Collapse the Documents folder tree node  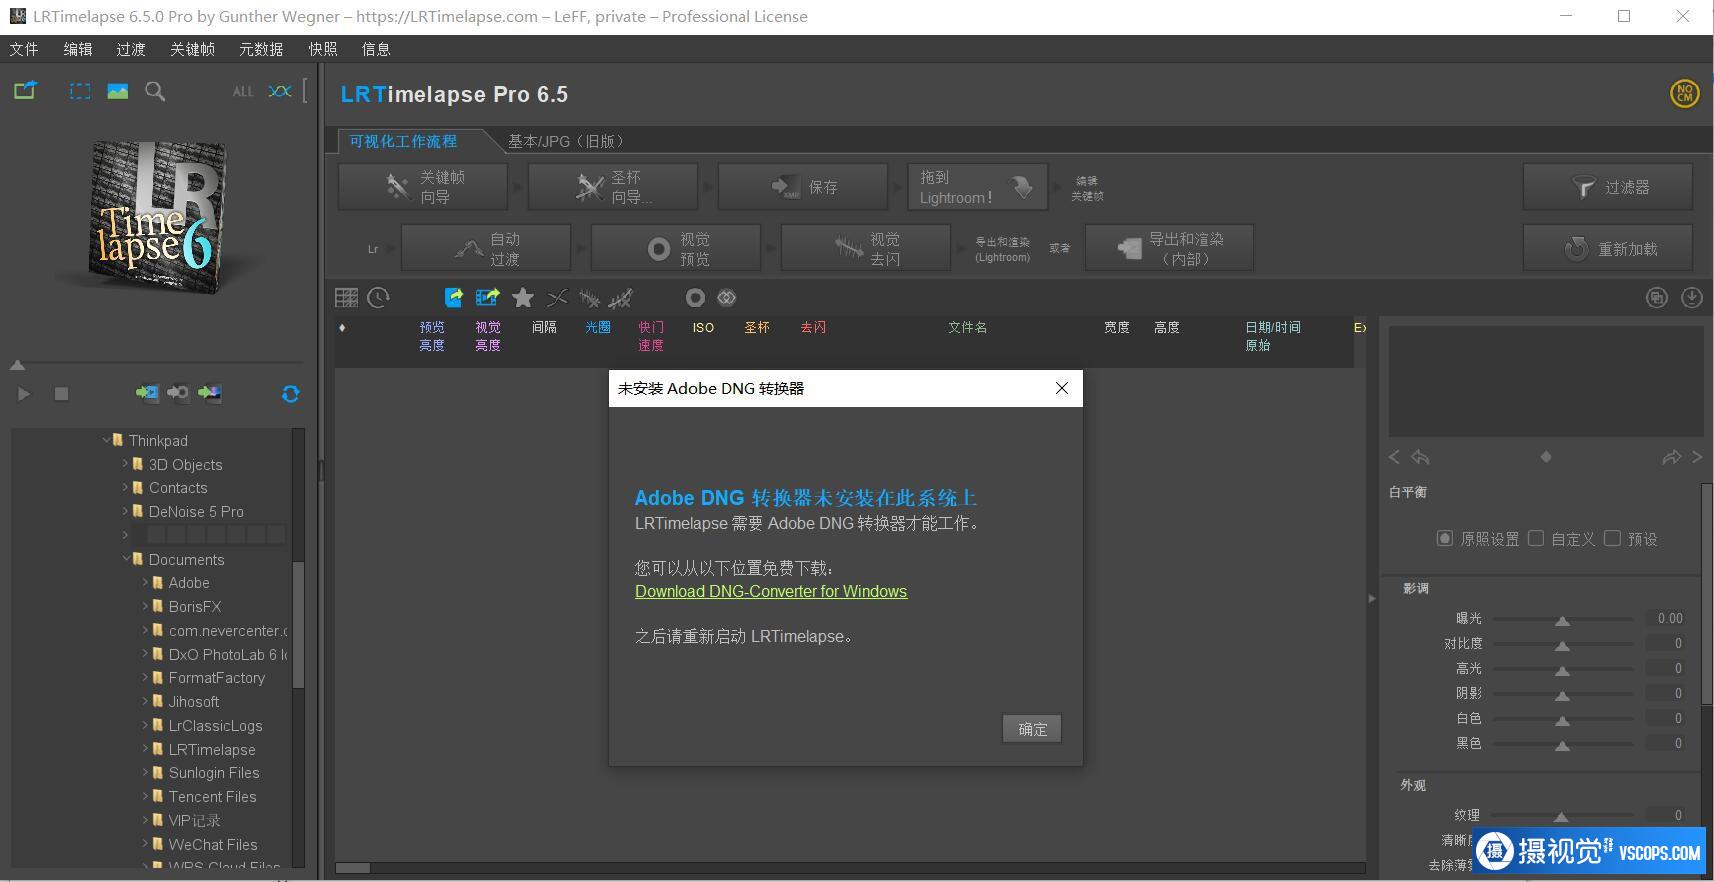[x=126, y=559]
